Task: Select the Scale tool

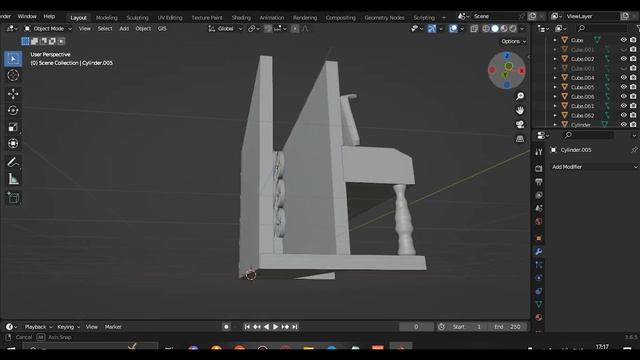Action: 13,127
